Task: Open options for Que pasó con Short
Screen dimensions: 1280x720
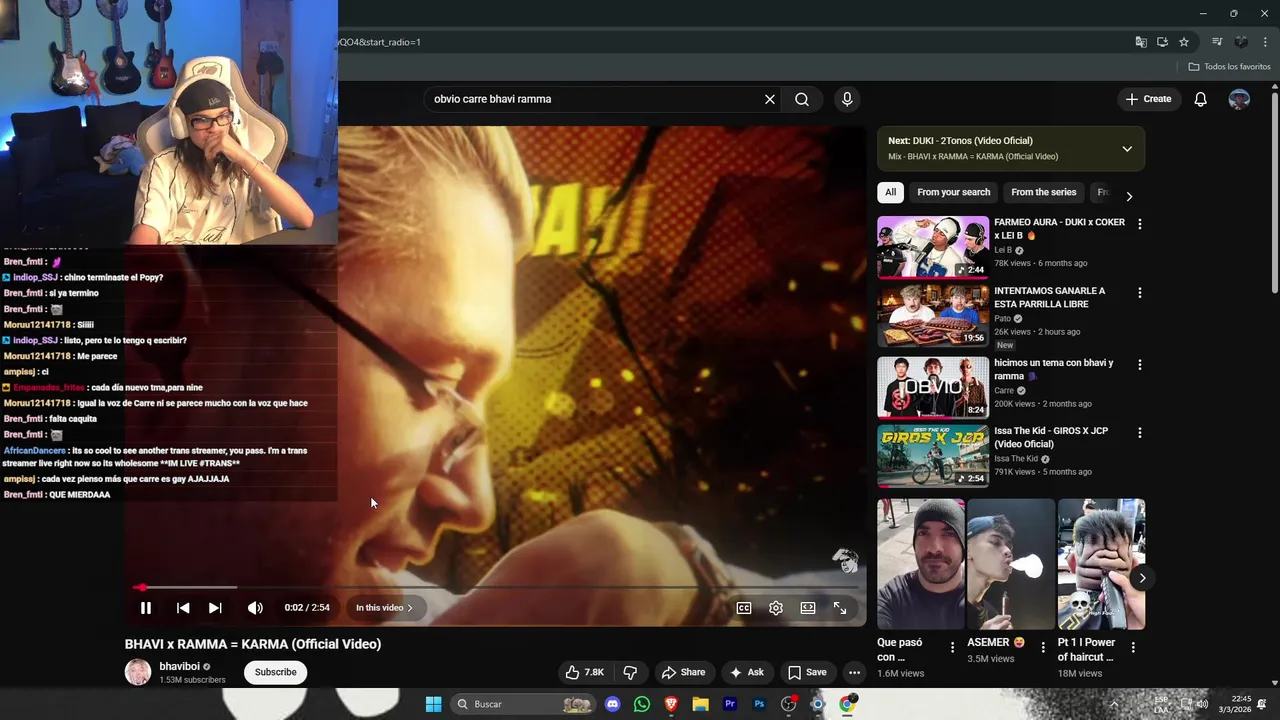Action: pyautogui.click(x=952, y=647)
